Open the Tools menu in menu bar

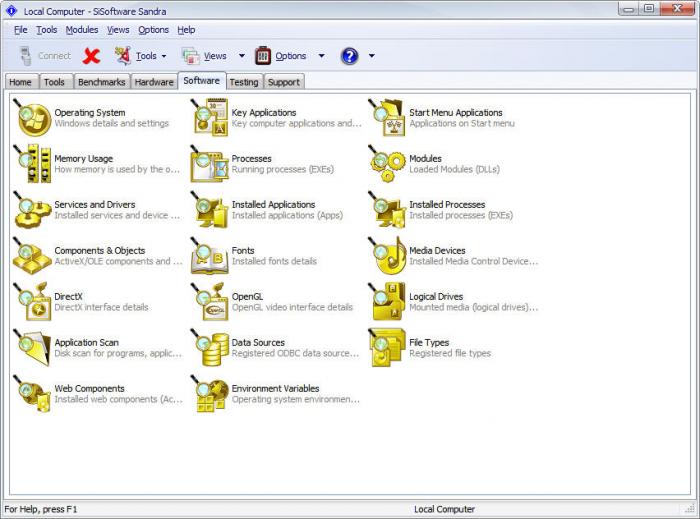(46, 30)
